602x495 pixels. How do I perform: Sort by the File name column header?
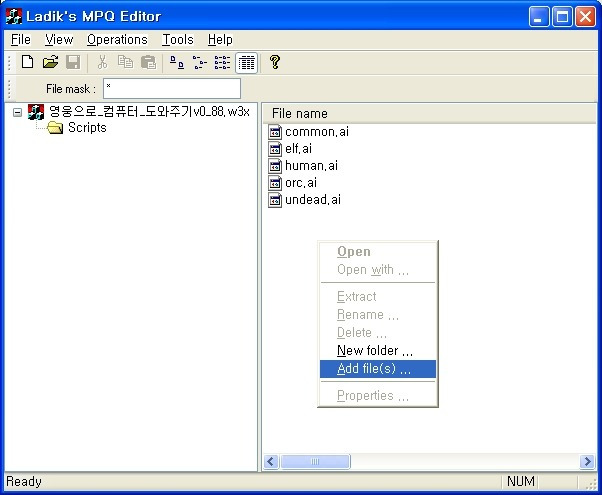coord(429,113)
